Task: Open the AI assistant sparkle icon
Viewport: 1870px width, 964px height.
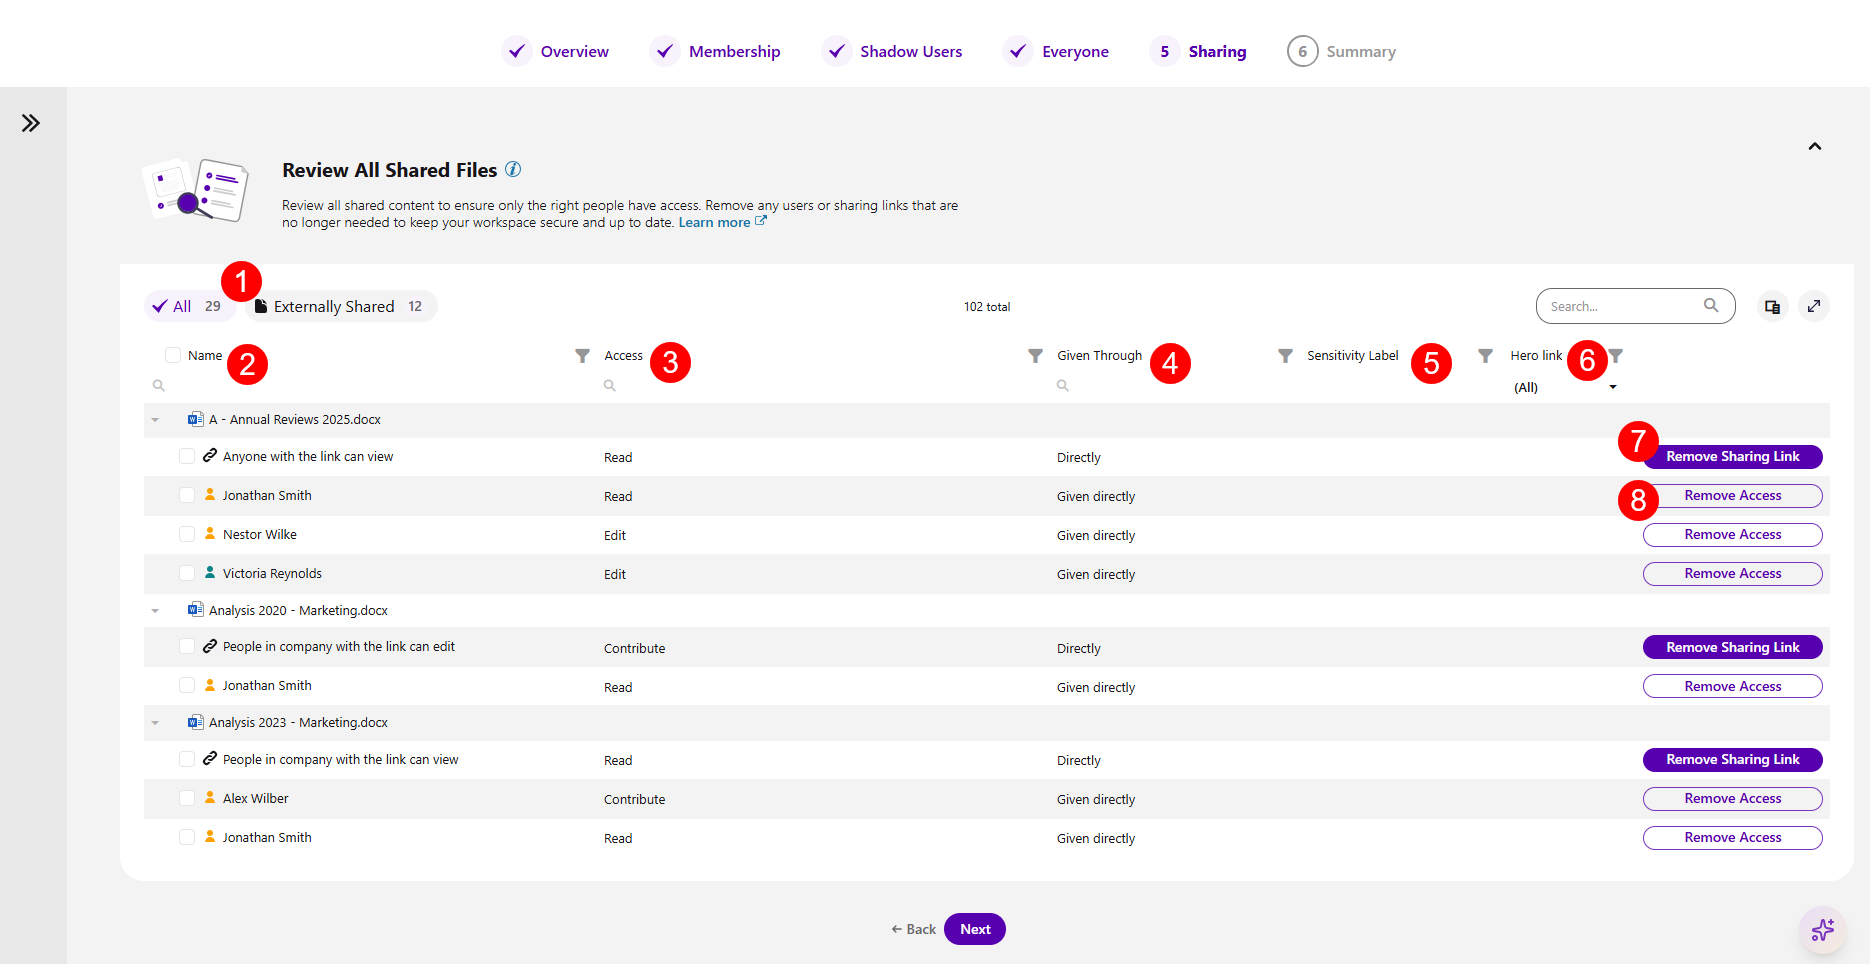Action: [x=1823, y=930]
